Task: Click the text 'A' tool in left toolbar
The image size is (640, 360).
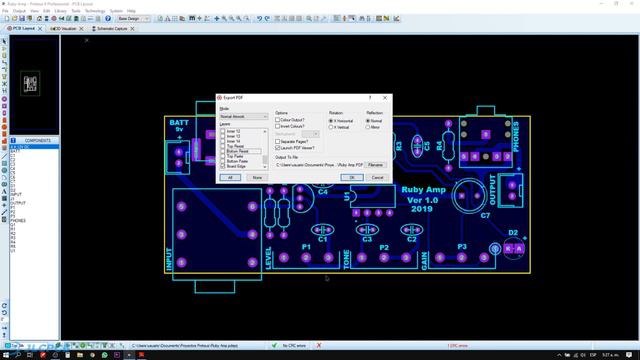Action: [4, 191]
